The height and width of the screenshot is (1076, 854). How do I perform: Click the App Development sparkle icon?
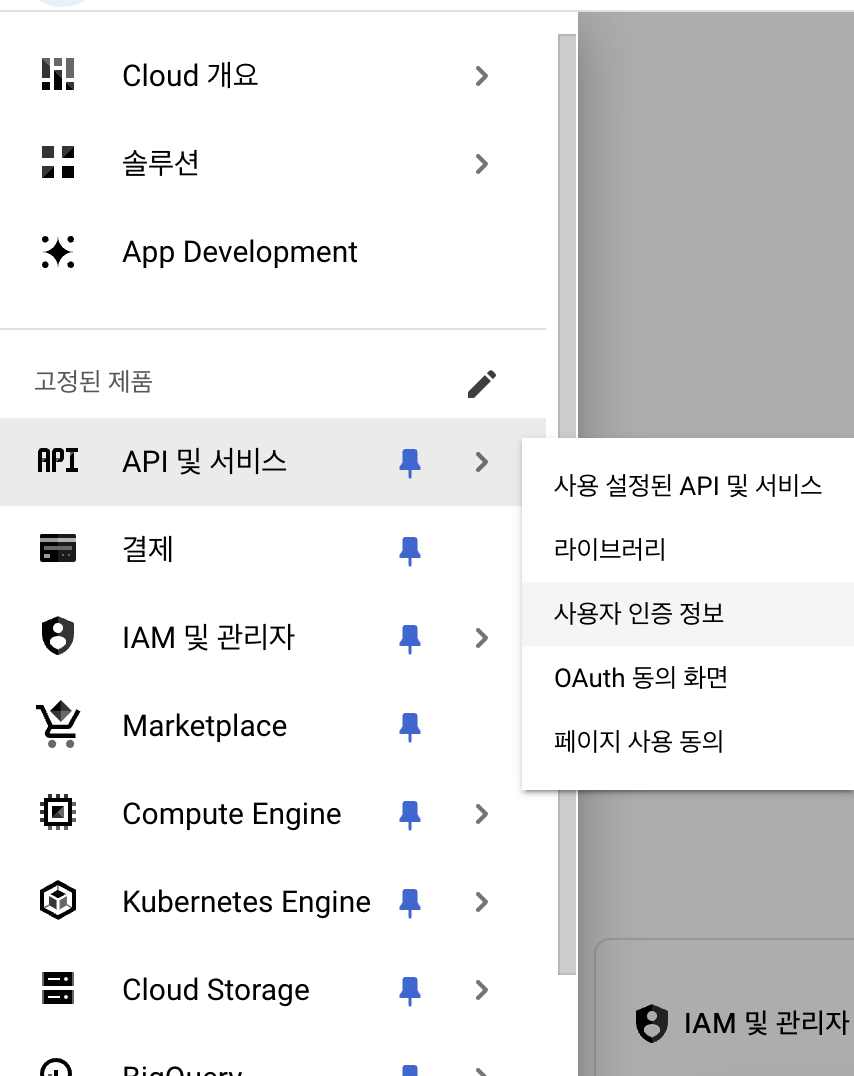[x=57, y=252]
